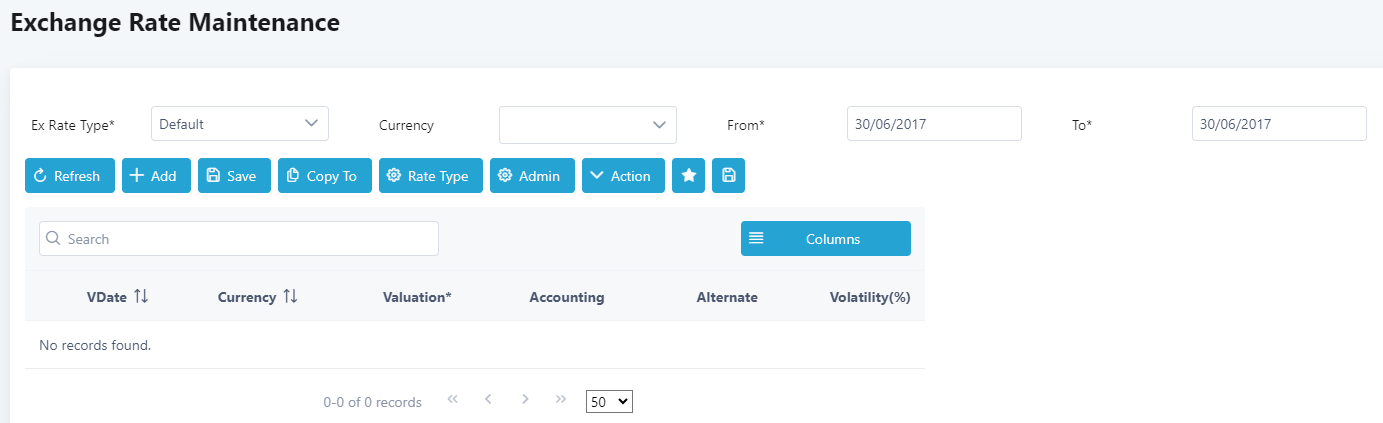
Task: Open the Rate Type settings
Action: (x=431, y=176)
